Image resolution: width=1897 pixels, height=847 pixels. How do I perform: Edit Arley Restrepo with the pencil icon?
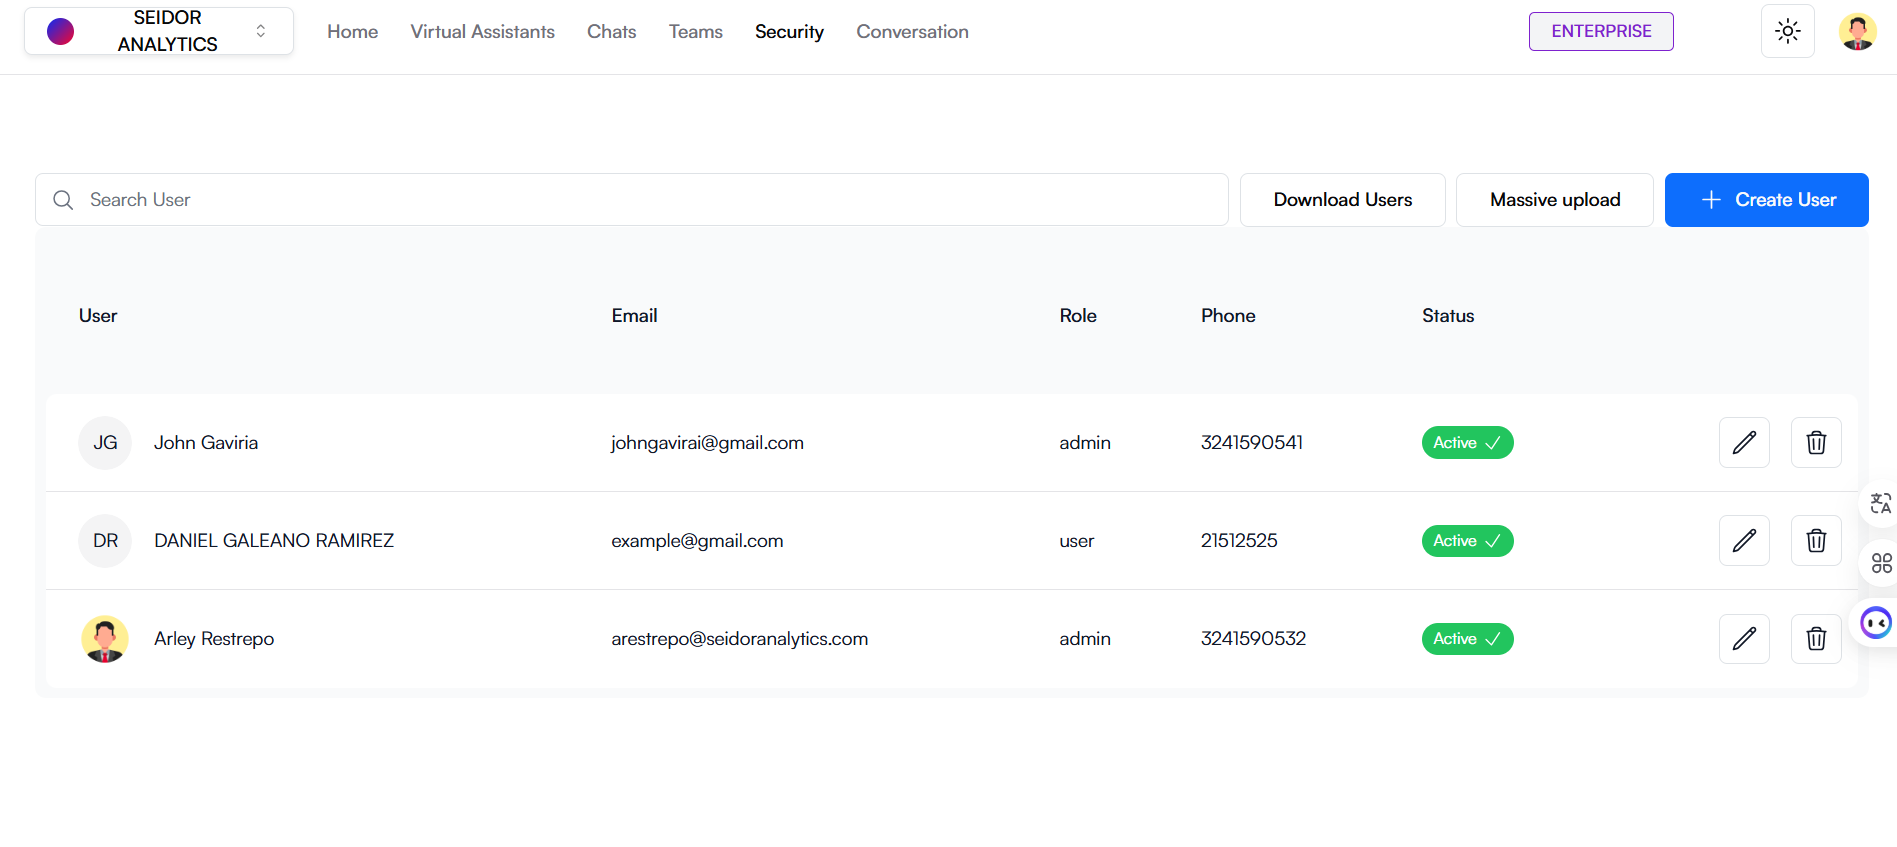(1744, 638)
